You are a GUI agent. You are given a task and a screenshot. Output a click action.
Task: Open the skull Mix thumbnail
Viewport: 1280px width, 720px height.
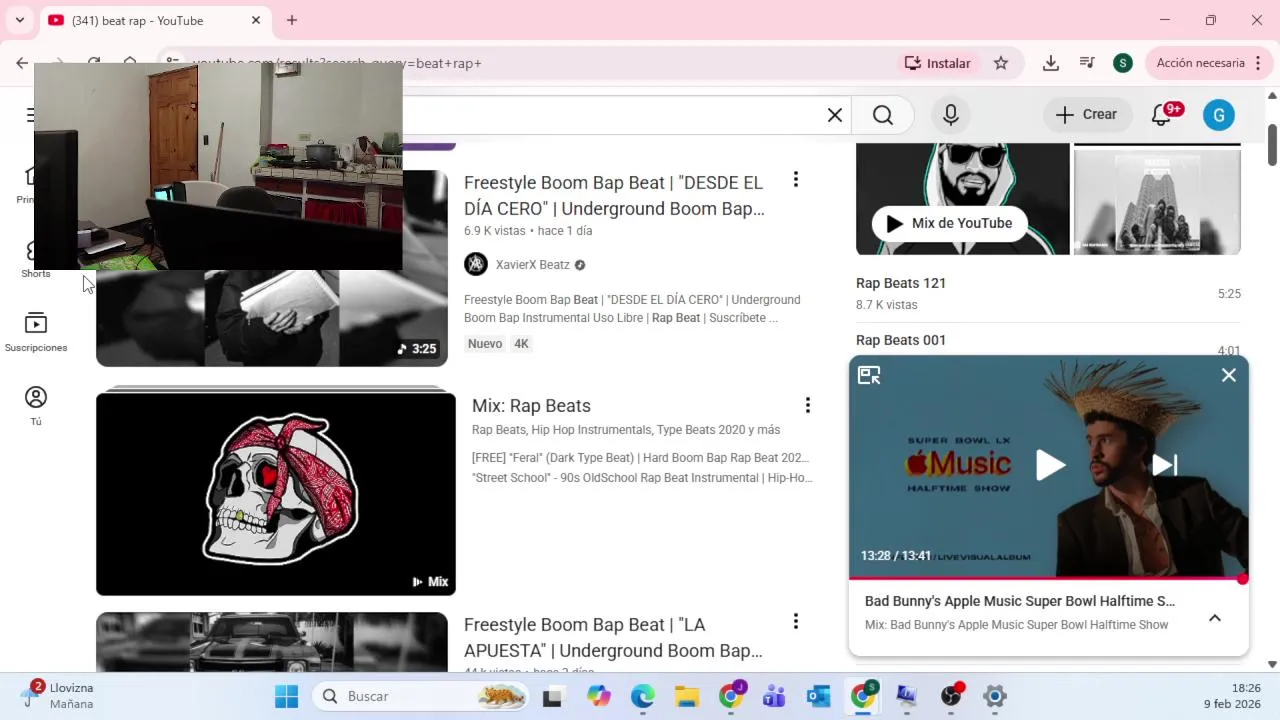point(276,494)
